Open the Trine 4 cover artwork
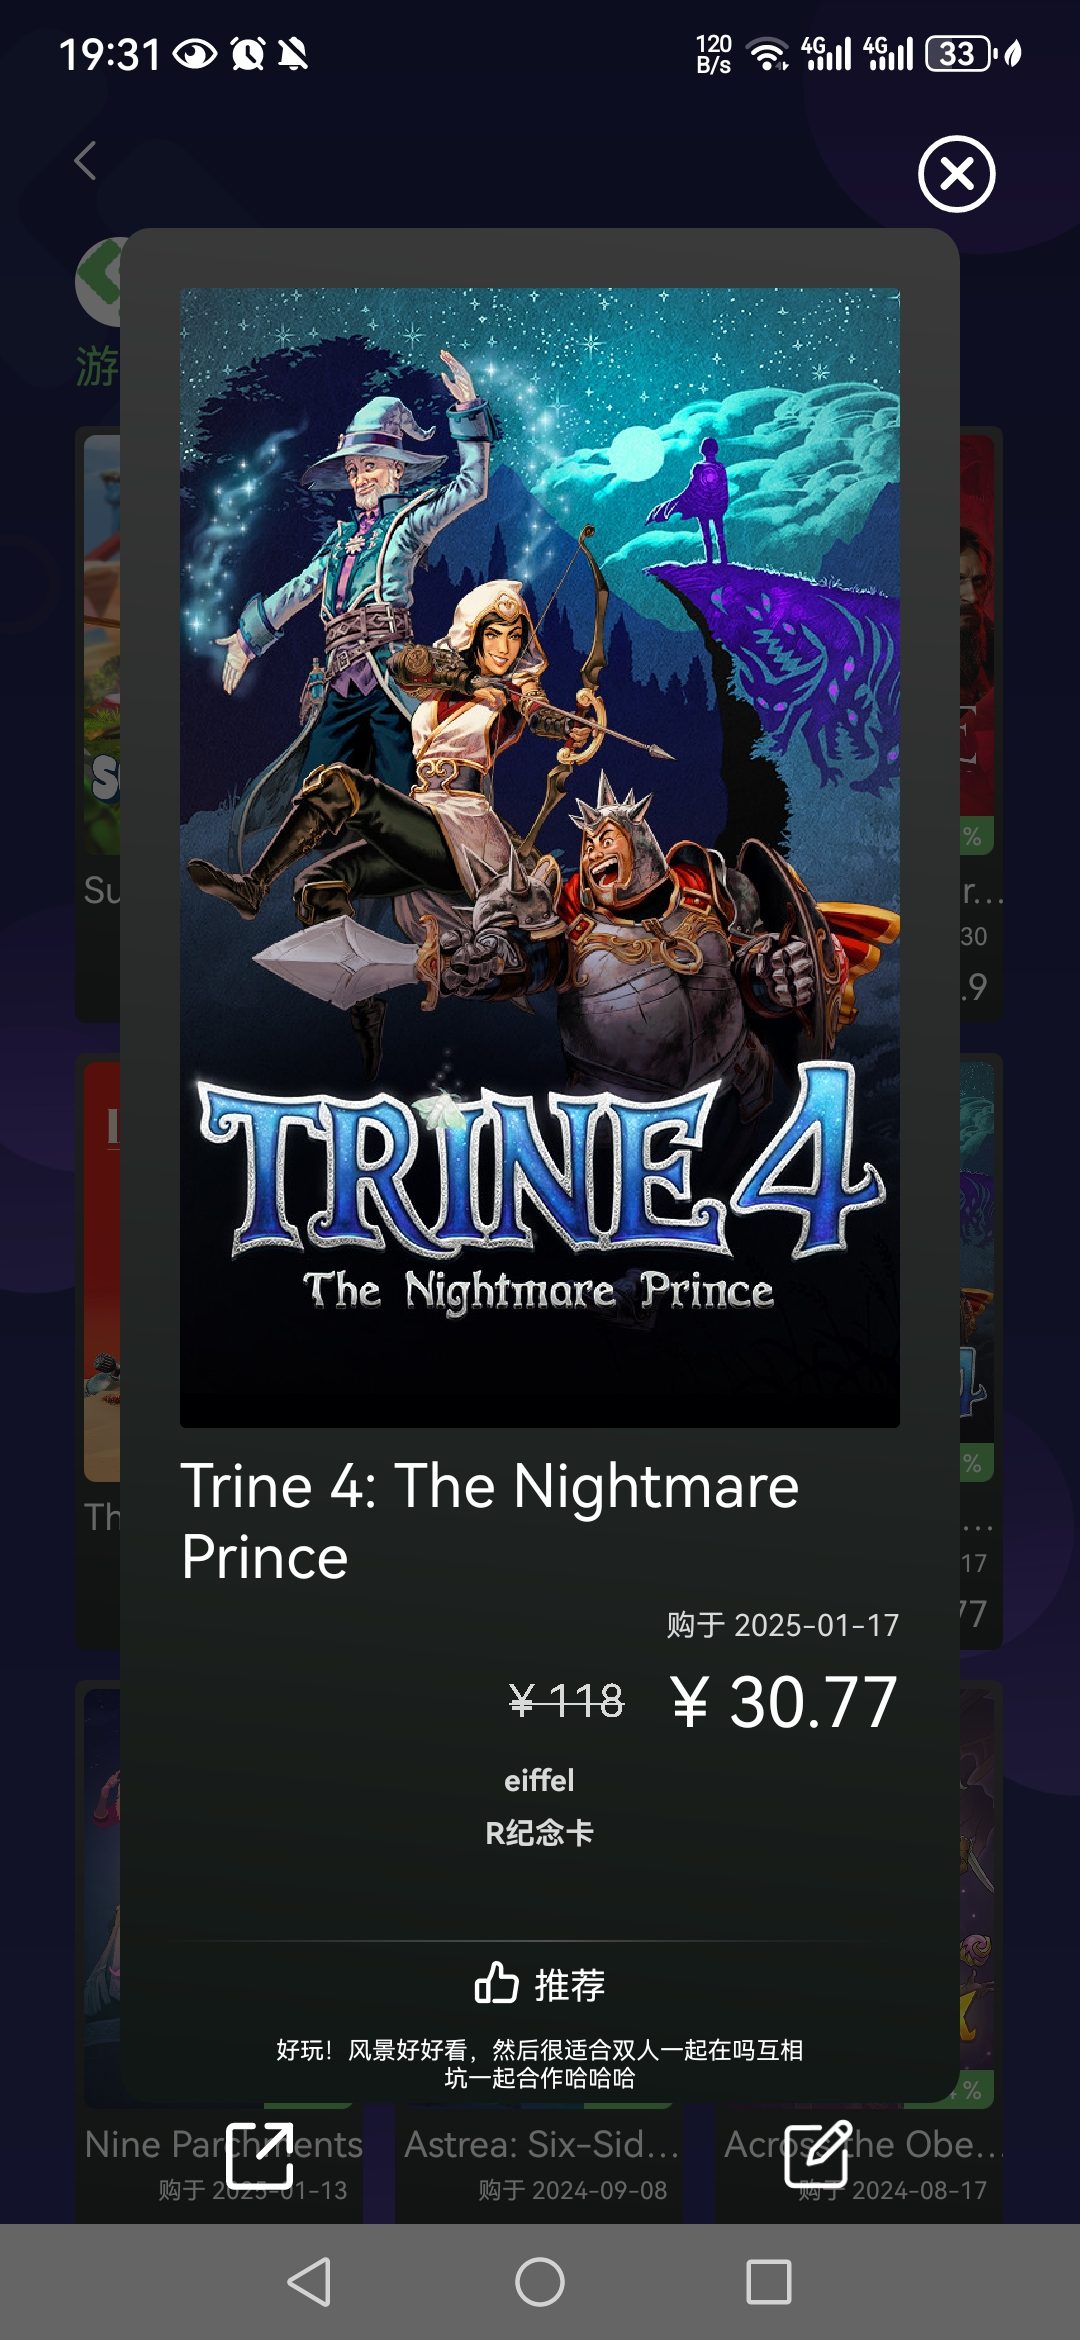The image size is (1080, 2340). click(540, 857)
